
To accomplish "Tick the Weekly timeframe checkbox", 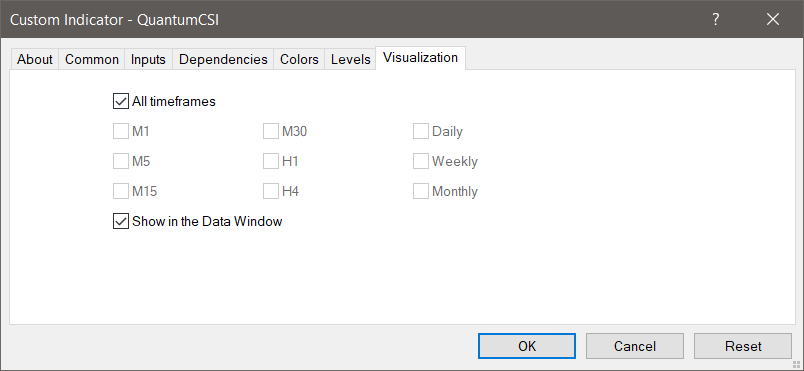I will click(x=421, y=161).
